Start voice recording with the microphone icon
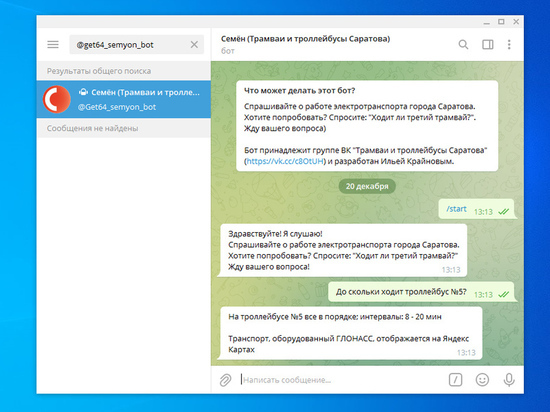550x412 pixels. coord(509,379)
